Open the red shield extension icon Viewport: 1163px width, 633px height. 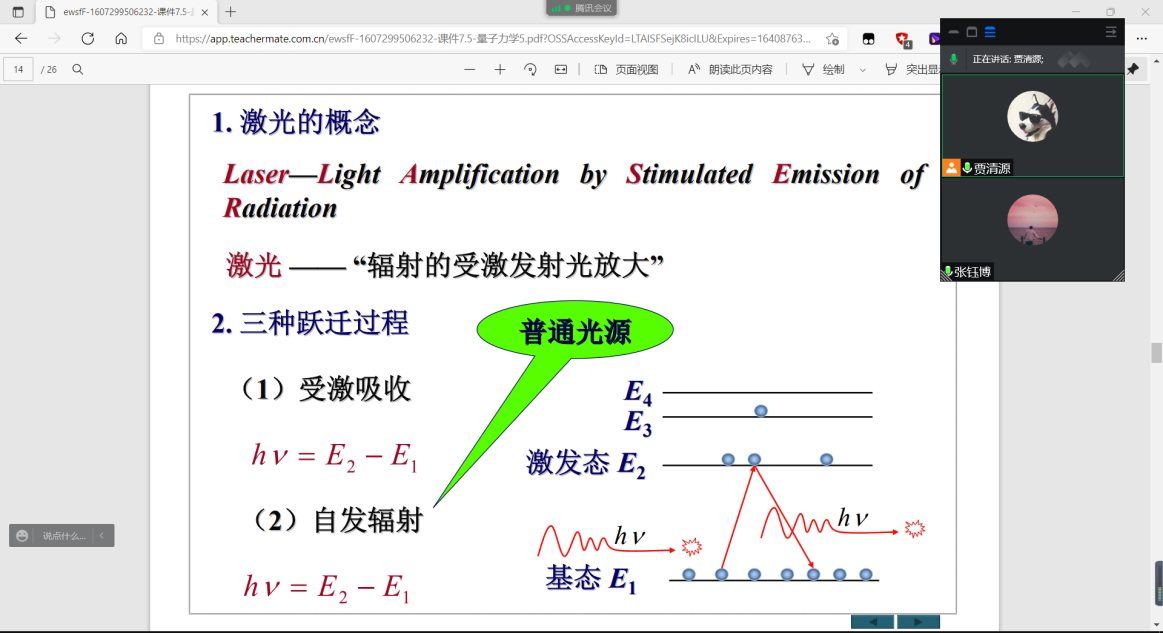(902, 39)
